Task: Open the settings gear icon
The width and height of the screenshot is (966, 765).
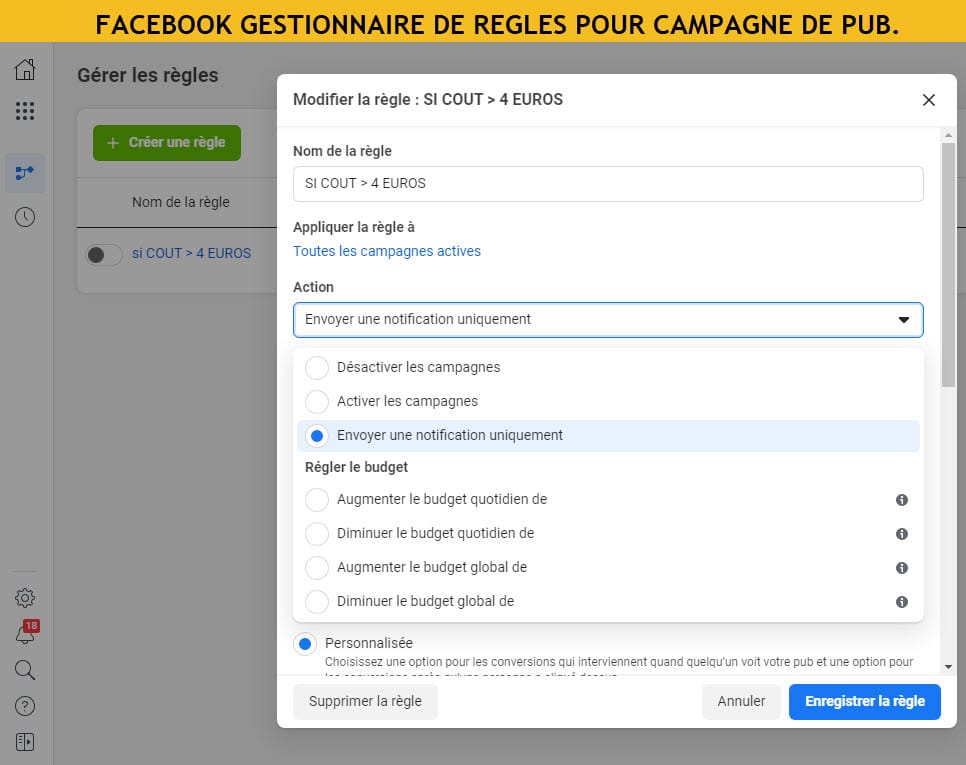Action: click(x=25, y=597)
